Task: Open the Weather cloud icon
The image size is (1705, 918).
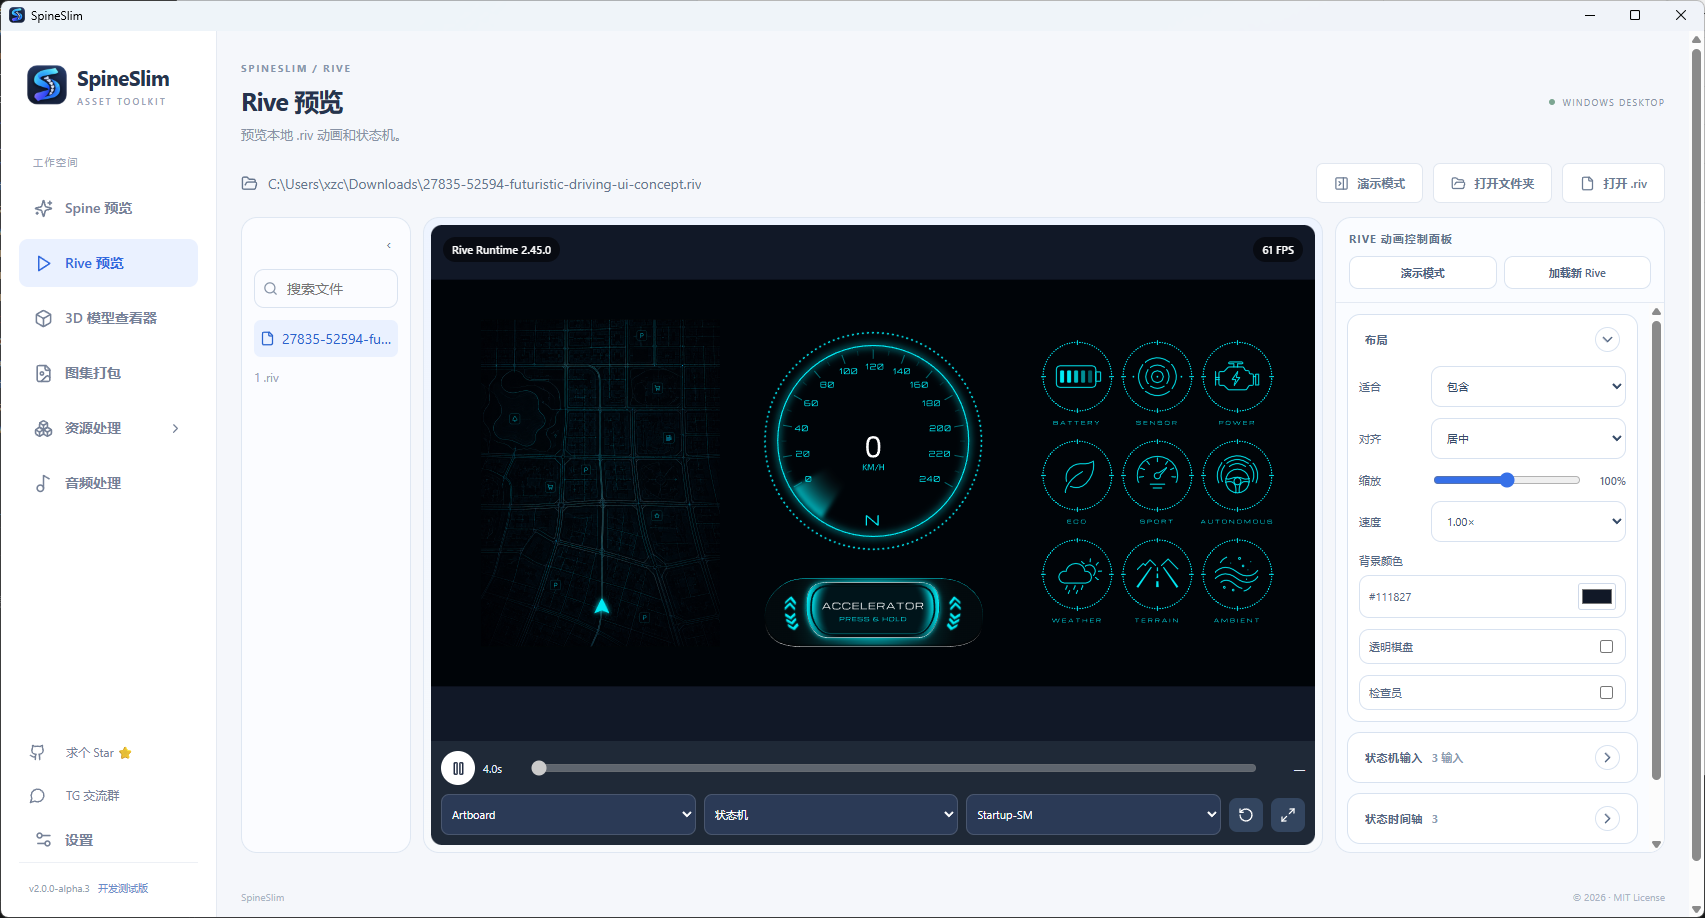Action: (1077, 575)
